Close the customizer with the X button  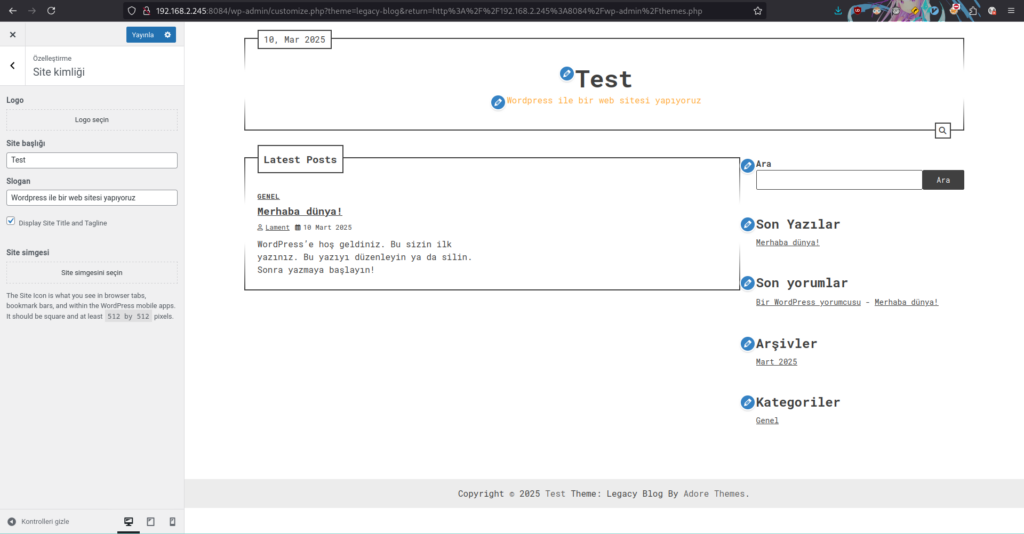pos(13,35)
